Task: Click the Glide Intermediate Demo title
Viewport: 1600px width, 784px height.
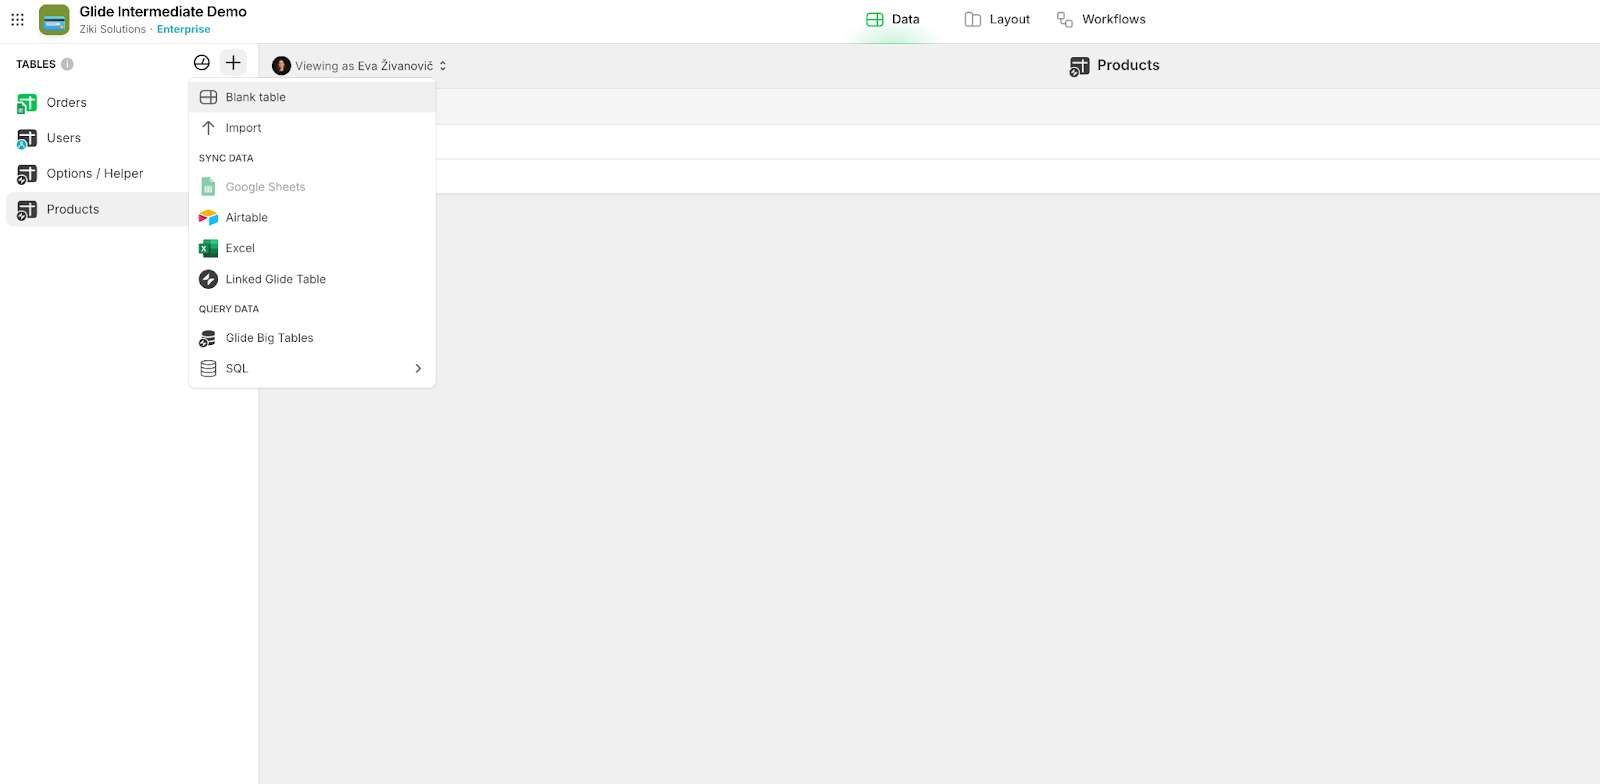Action: tap(163, 12)
